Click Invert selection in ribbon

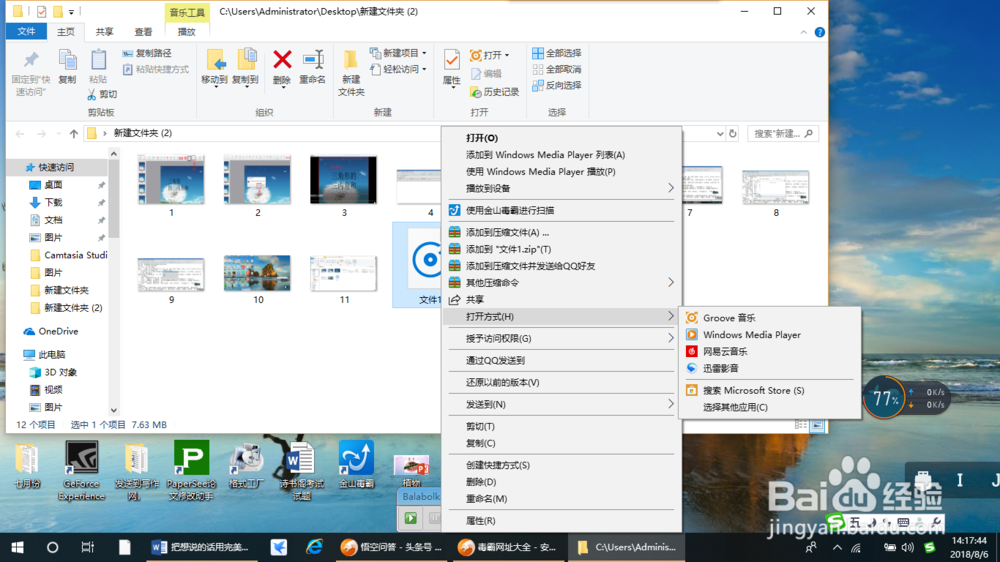tap(557, 85)
